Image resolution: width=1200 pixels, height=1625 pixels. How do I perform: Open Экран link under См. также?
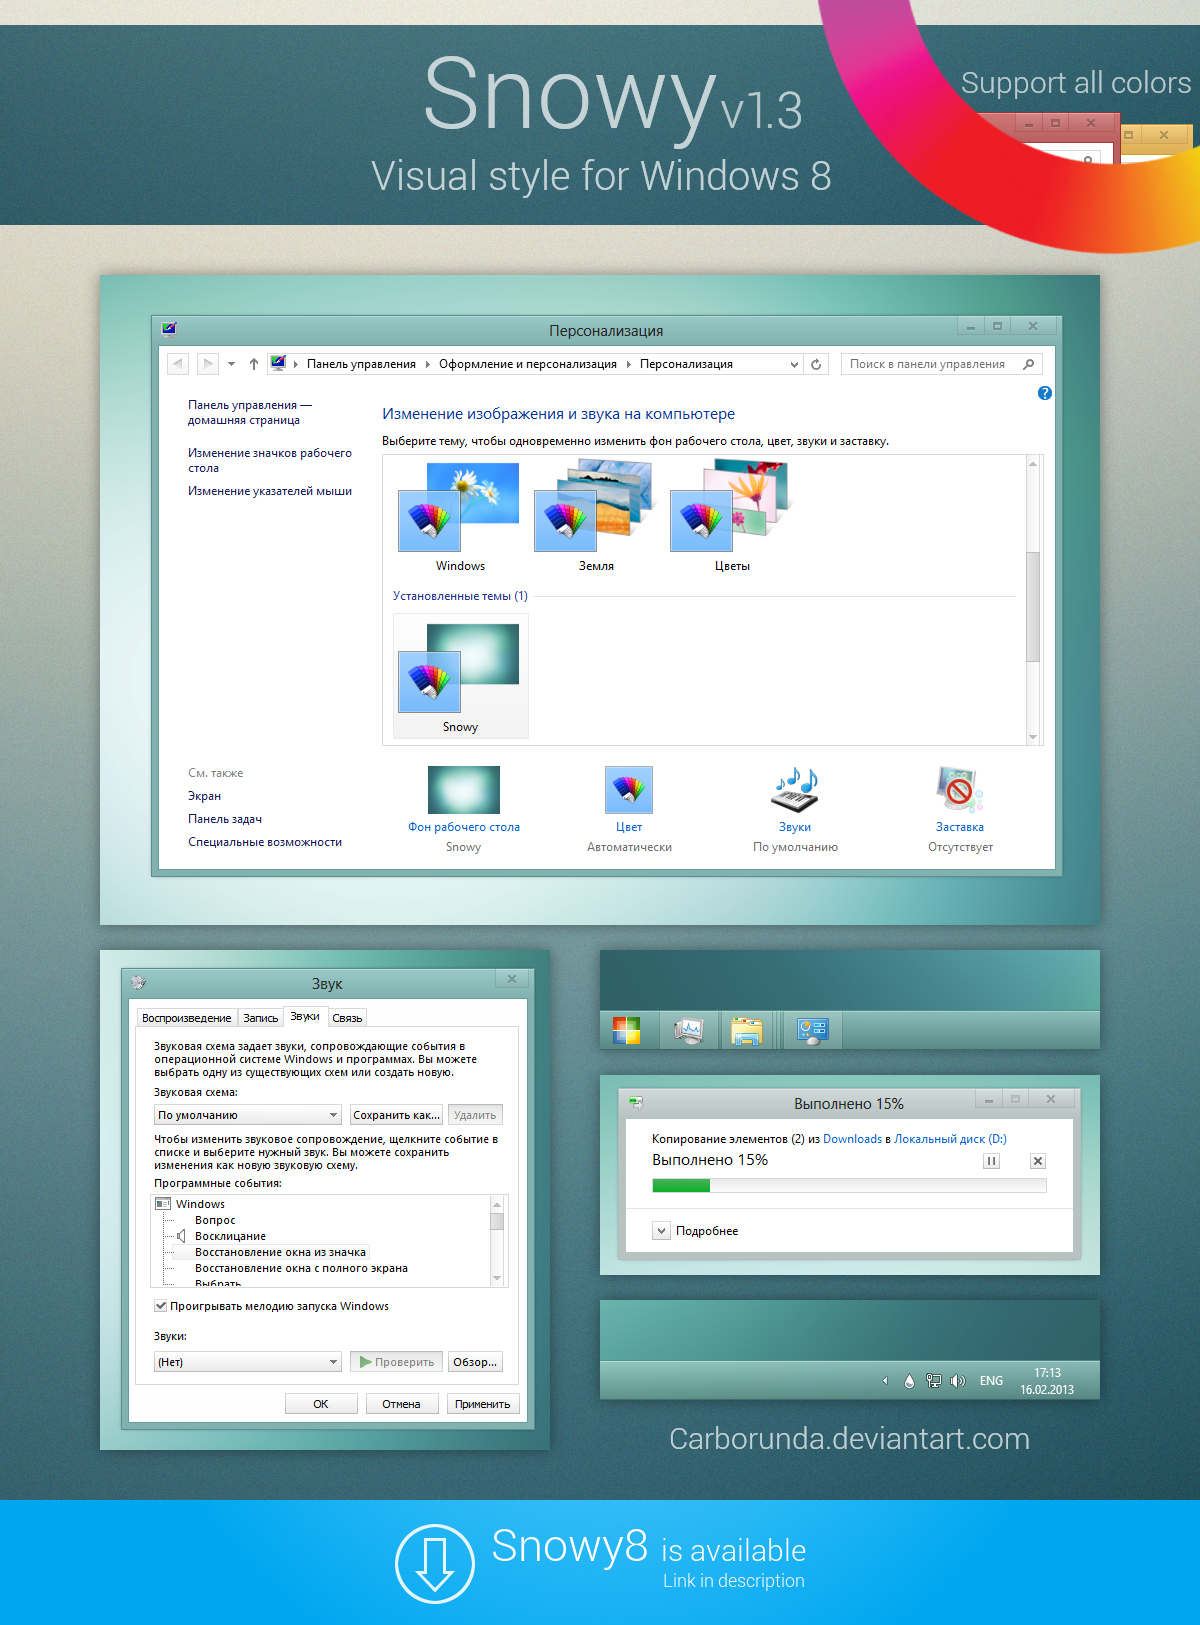pyautogui.click(x=204, y=796)
